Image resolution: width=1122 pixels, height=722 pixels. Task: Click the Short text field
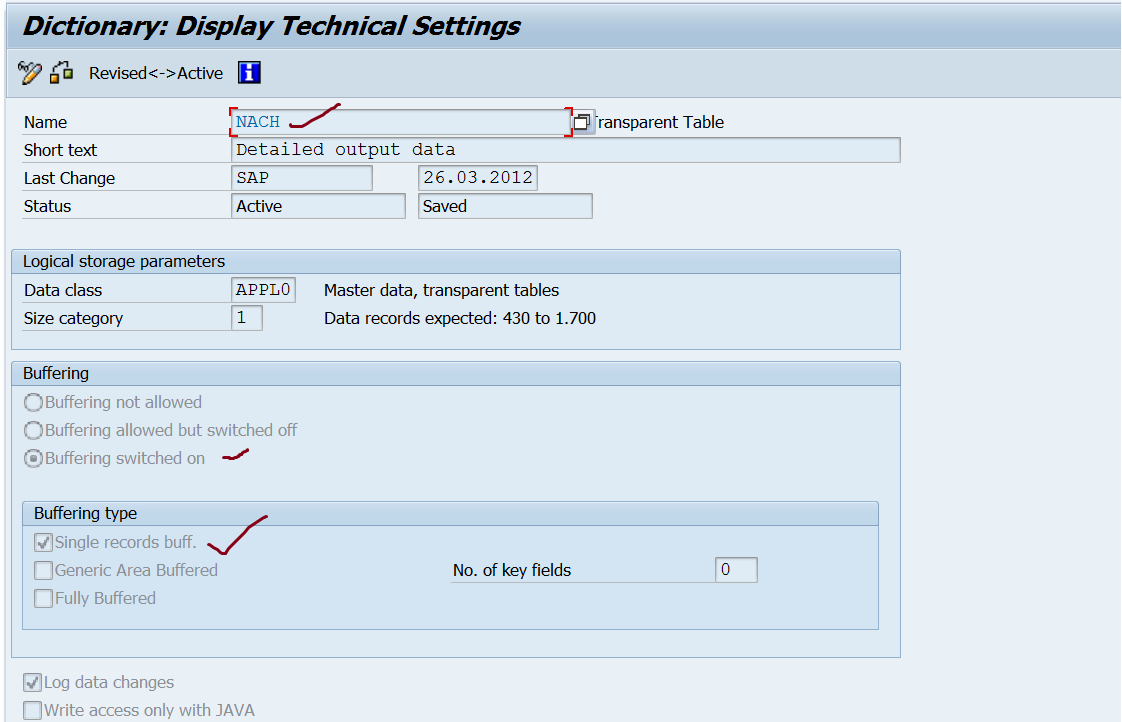pyautogui.click(x=565, y=150)
